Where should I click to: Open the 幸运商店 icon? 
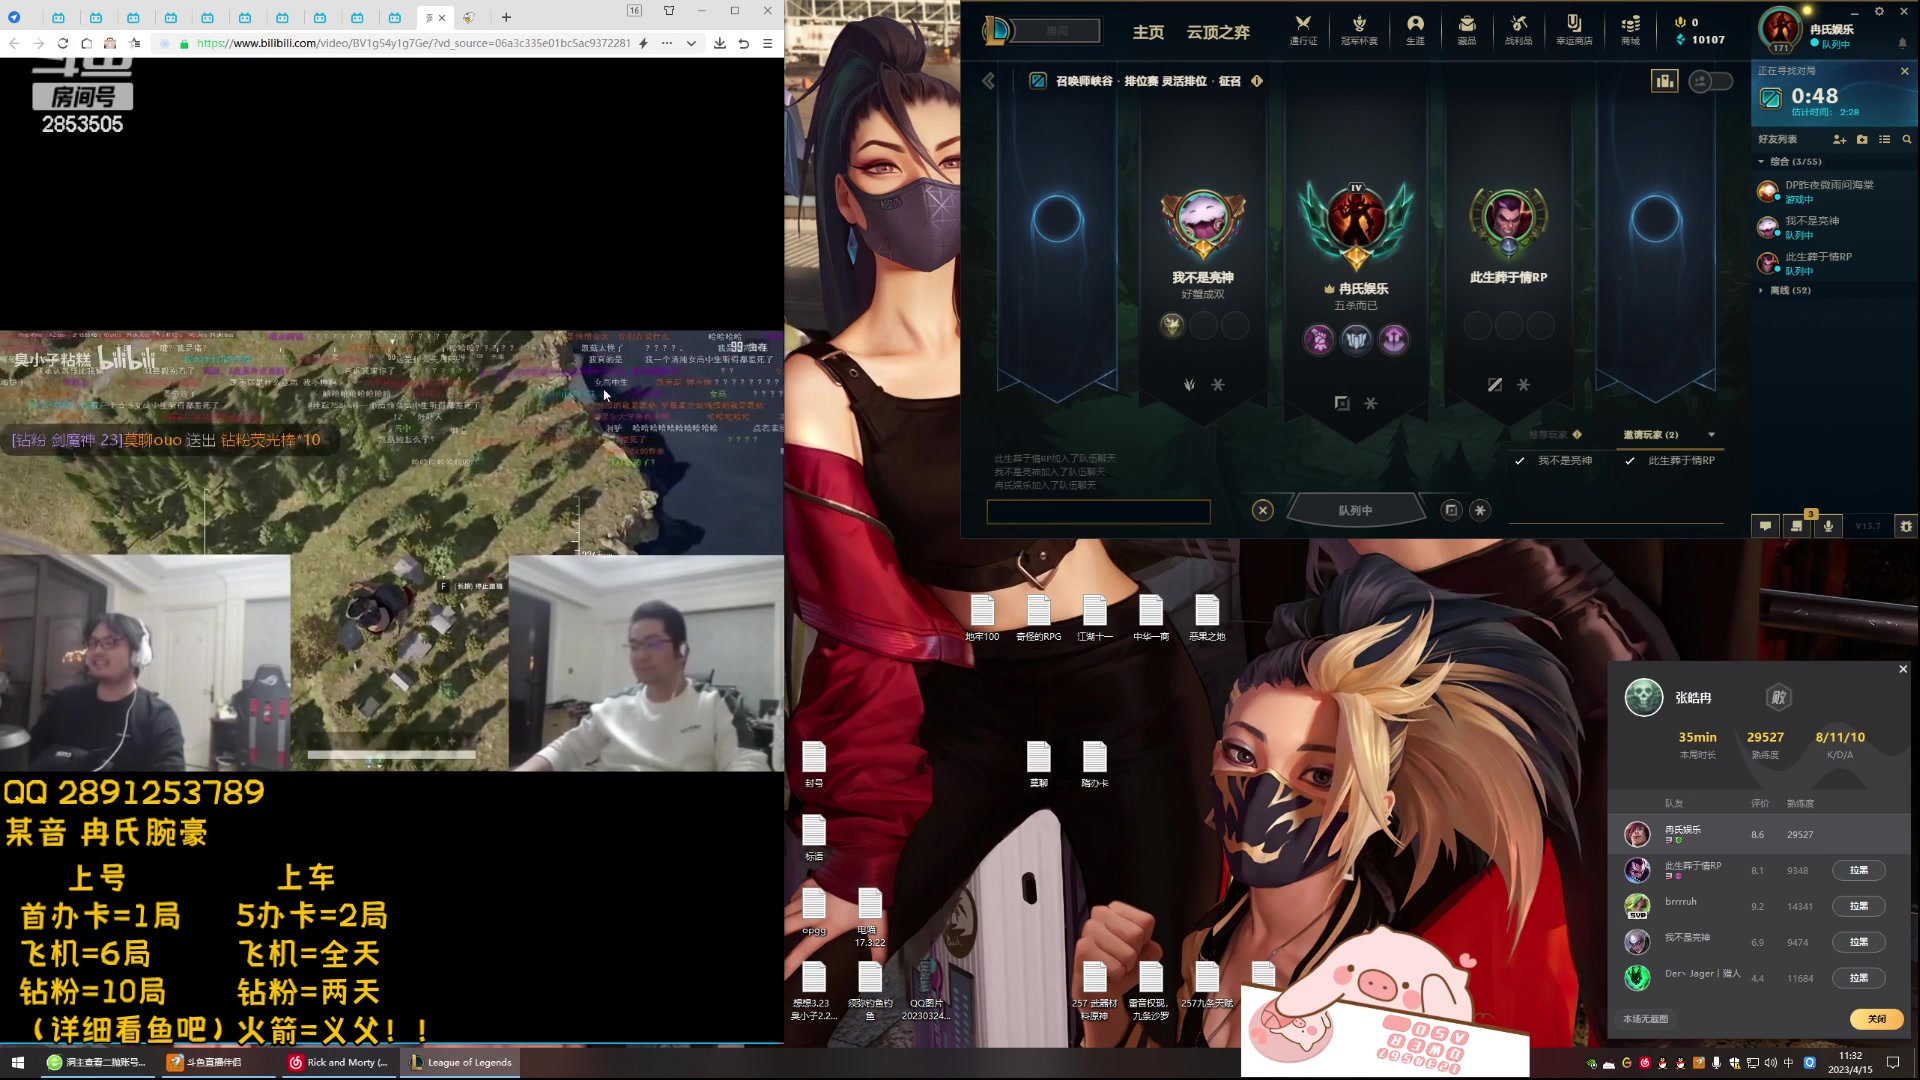tap(1574, 30)
